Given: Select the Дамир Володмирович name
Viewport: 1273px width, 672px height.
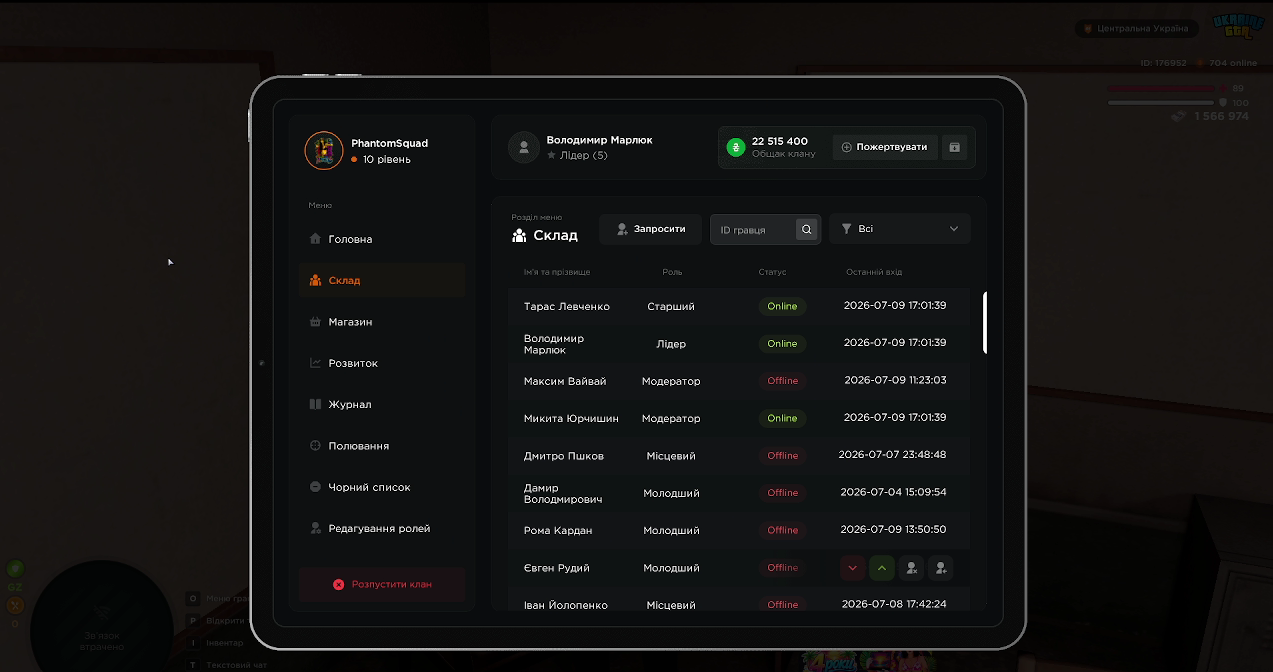Looking at the screenshot, I should (x=563, y=493).
